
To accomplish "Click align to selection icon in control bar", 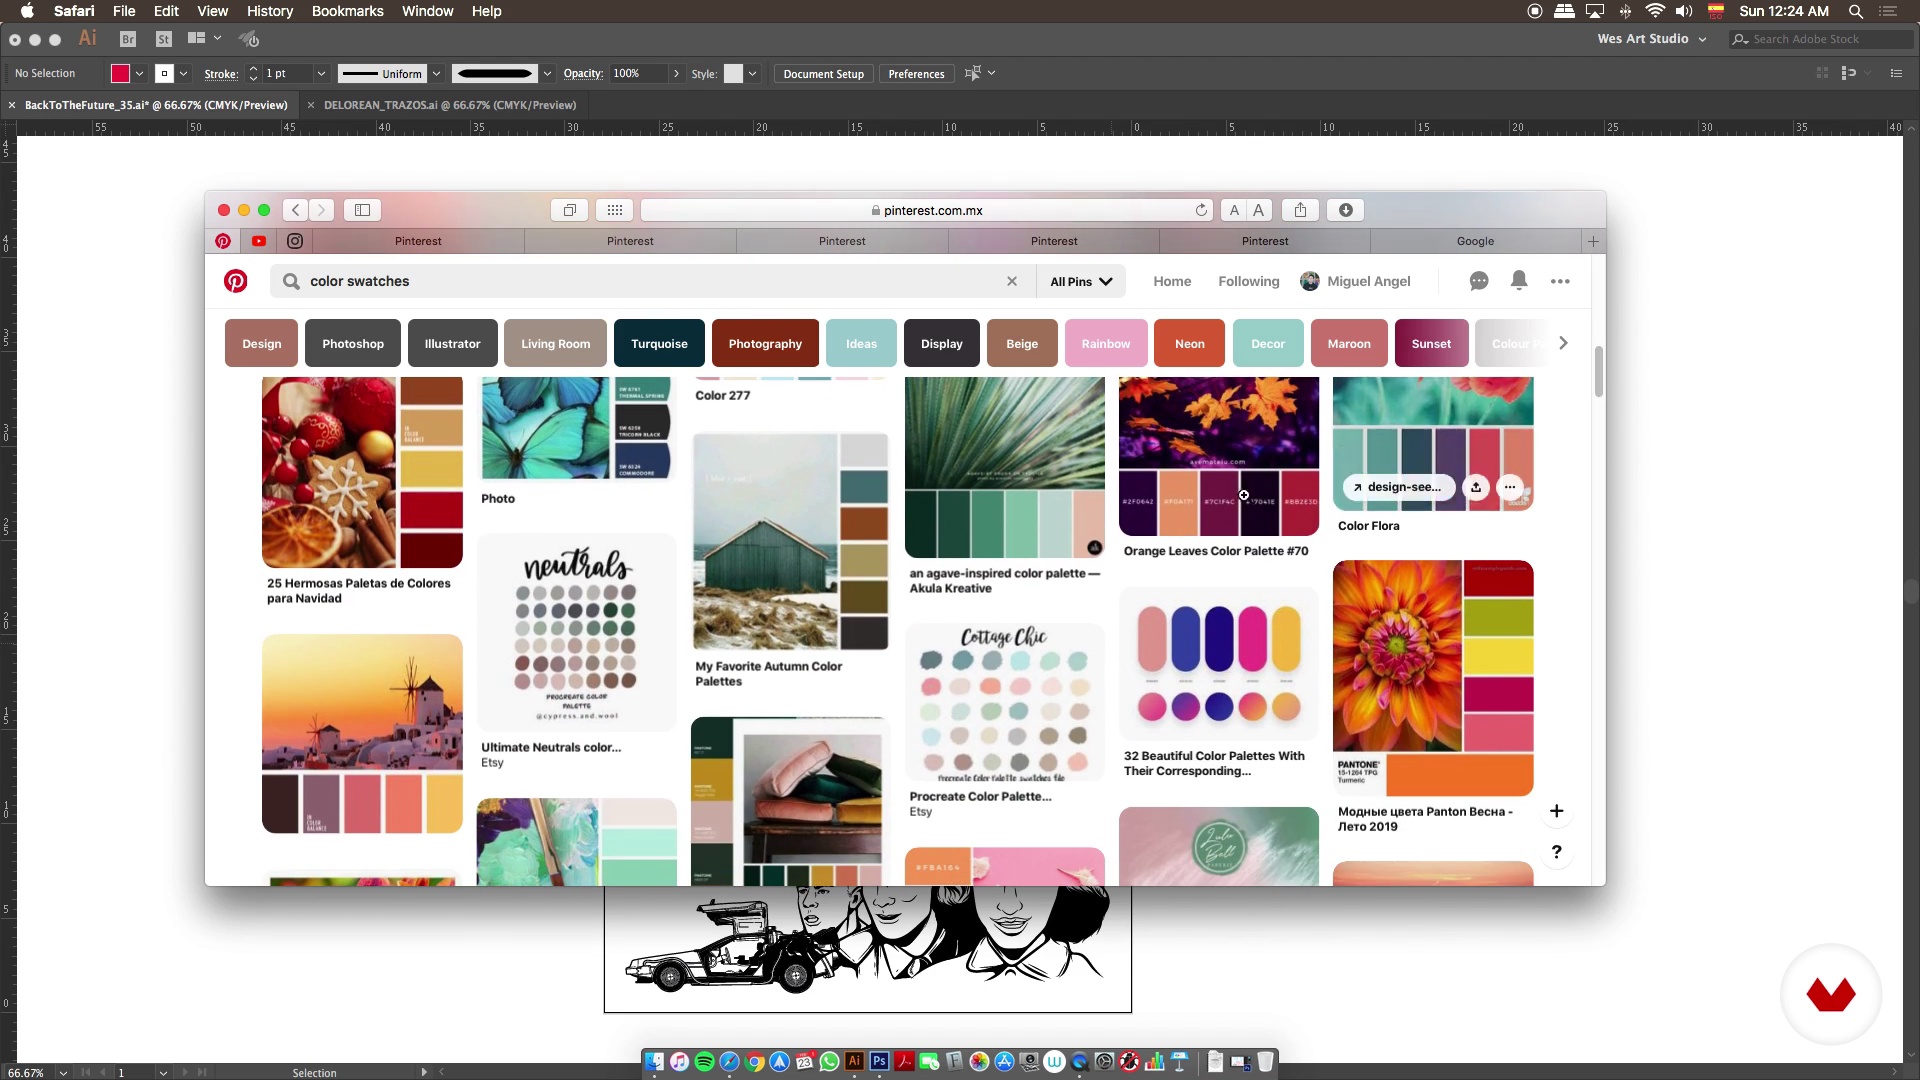I will coord(972,73).
